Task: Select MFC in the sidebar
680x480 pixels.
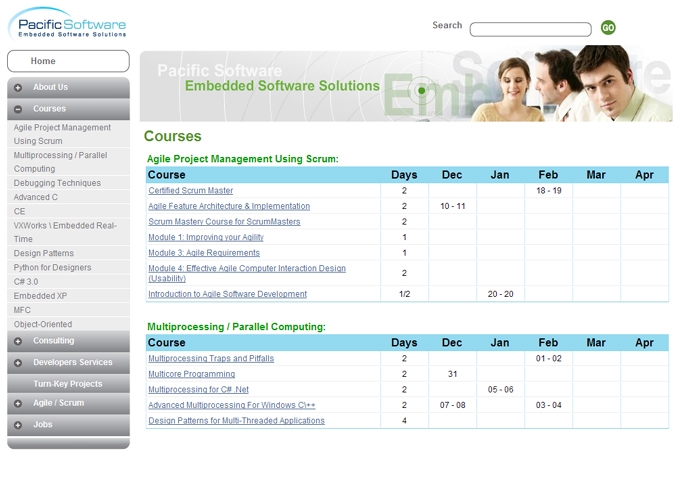Action: click(68, 310)
